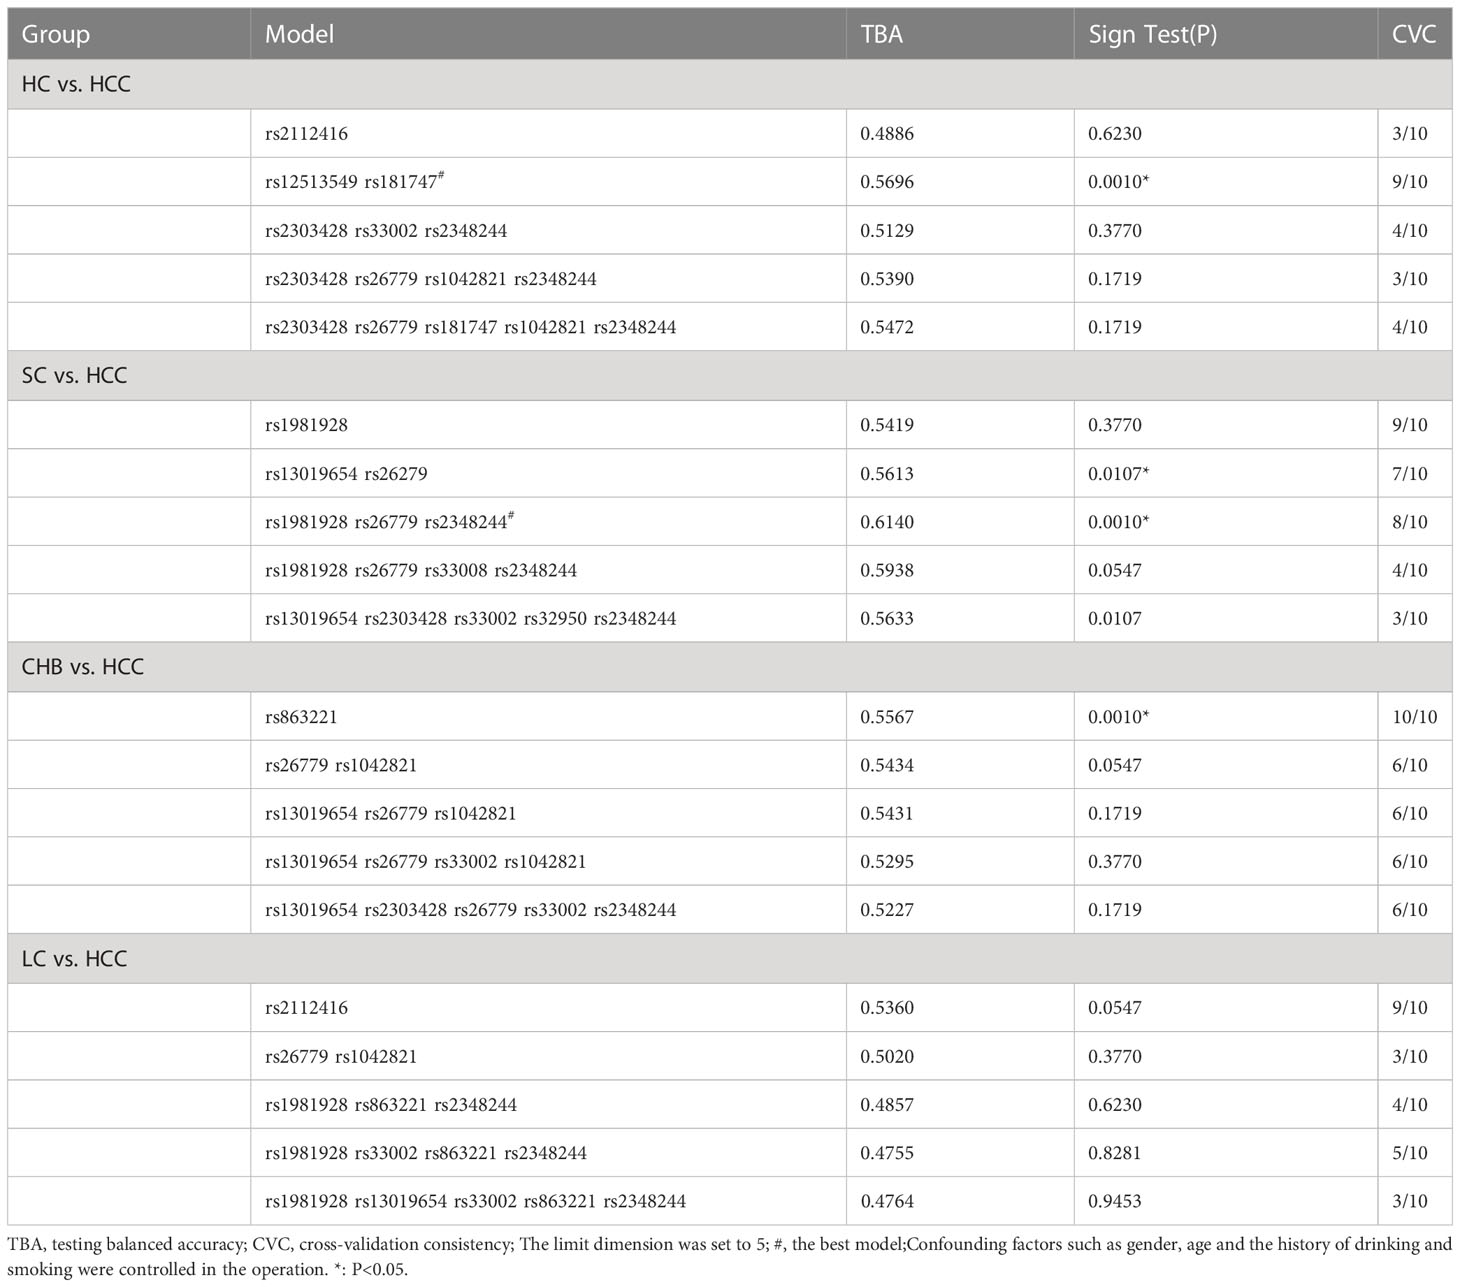Click the TBA value 0.5390
The height and width of the screenshot is (1287, 1460).
pyautogui.click(x=887, y=279)
